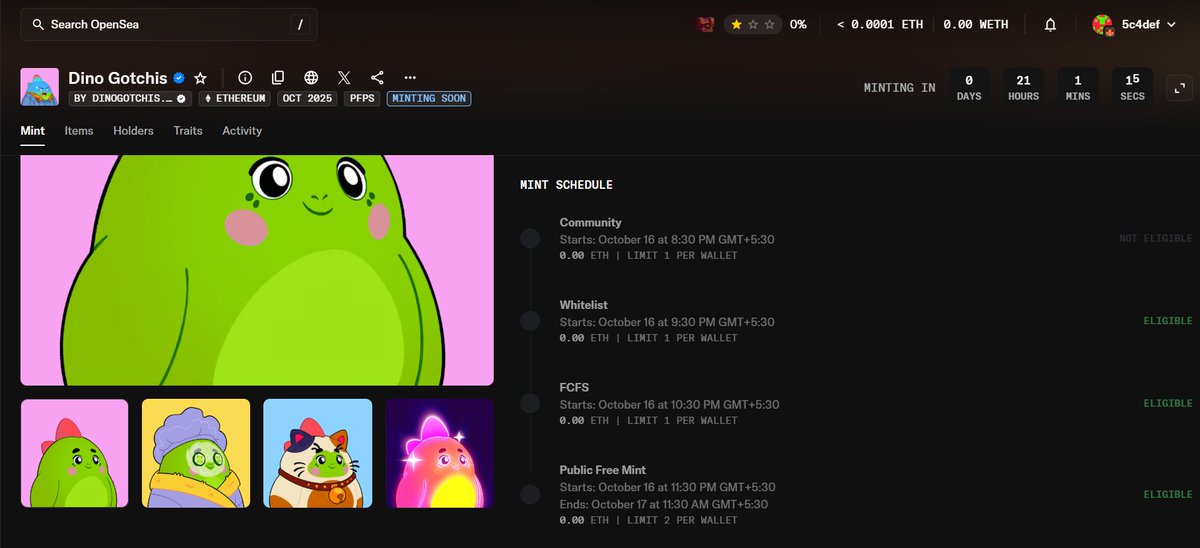The height and width of the screenshot is (548, 1200).
Task: Click the MINT SCHEDULE heading
Action: (x=566, y=185)
